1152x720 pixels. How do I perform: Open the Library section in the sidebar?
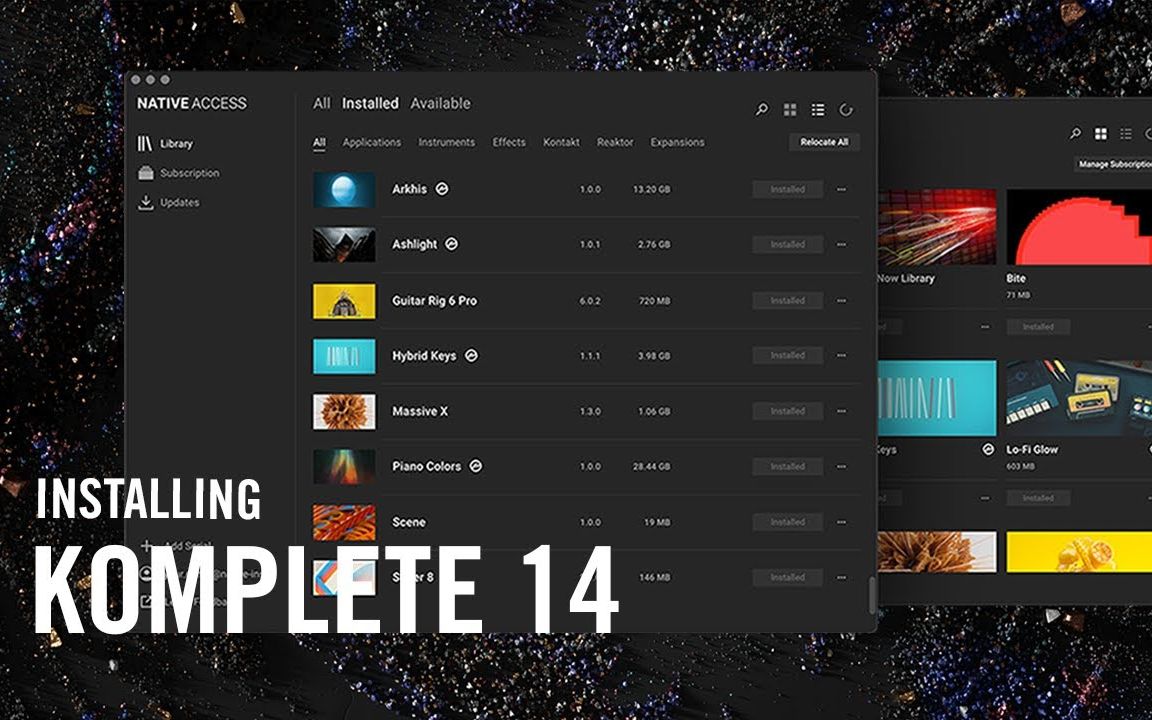[x=175, y=143]
